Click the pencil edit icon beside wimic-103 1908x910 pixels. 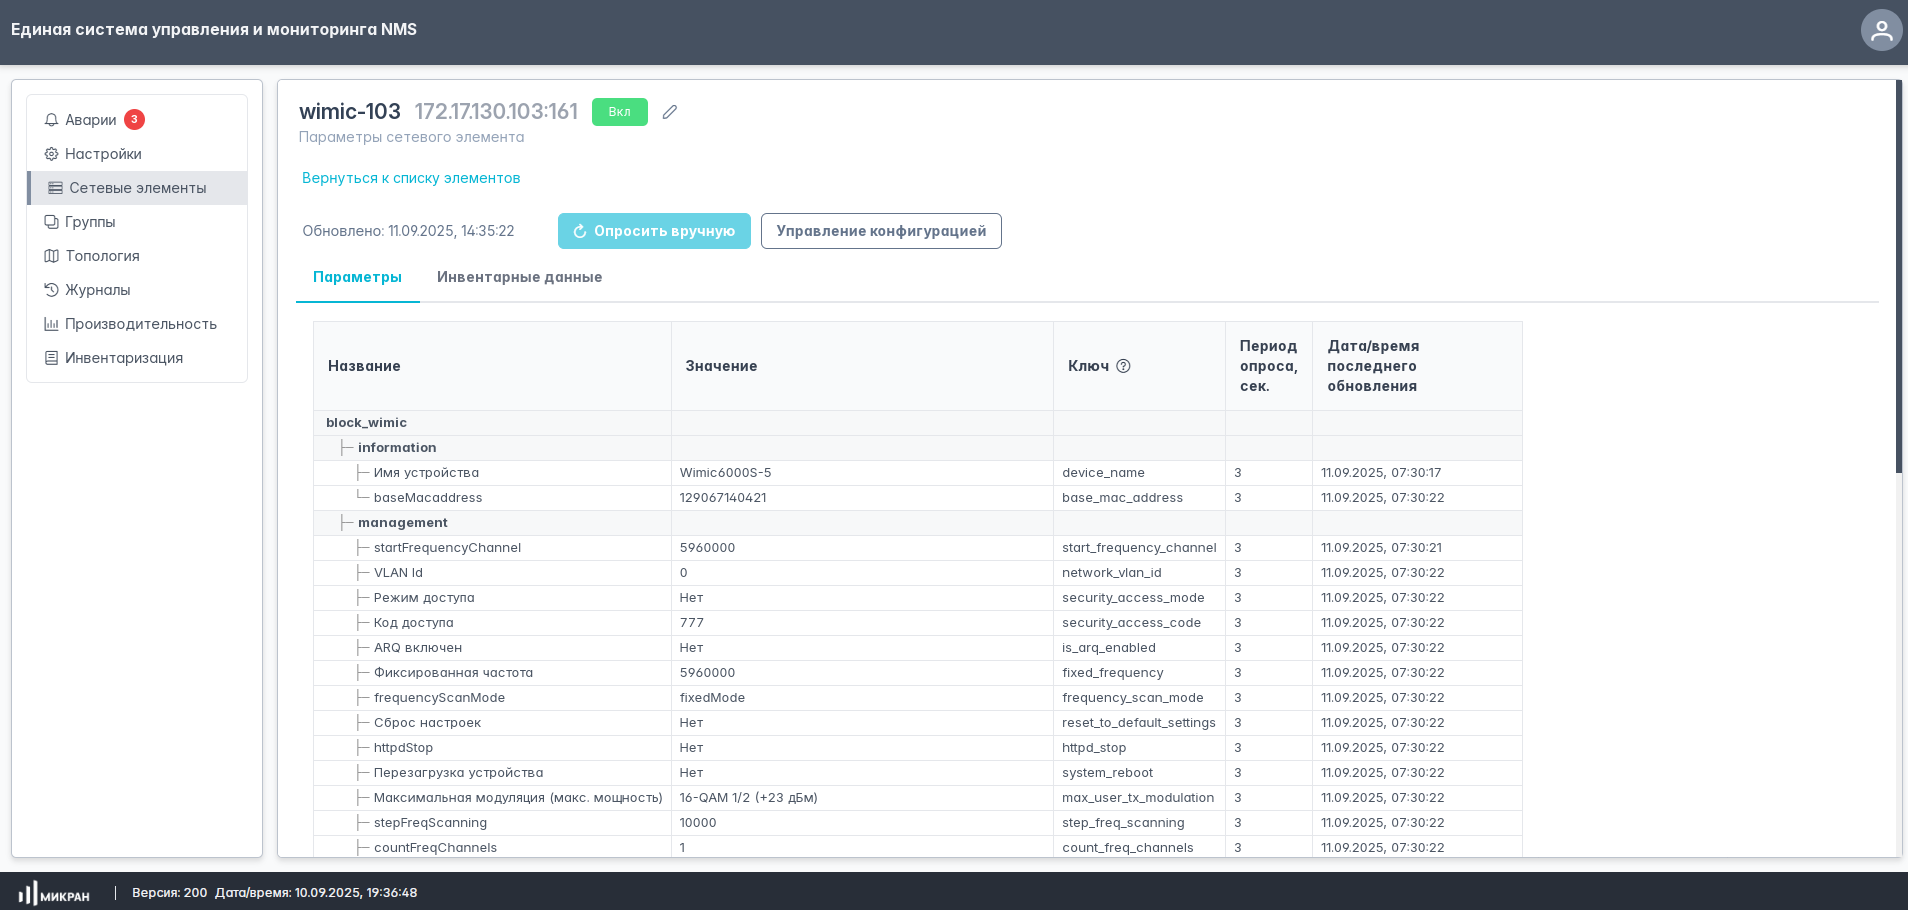tap(670, 112)
